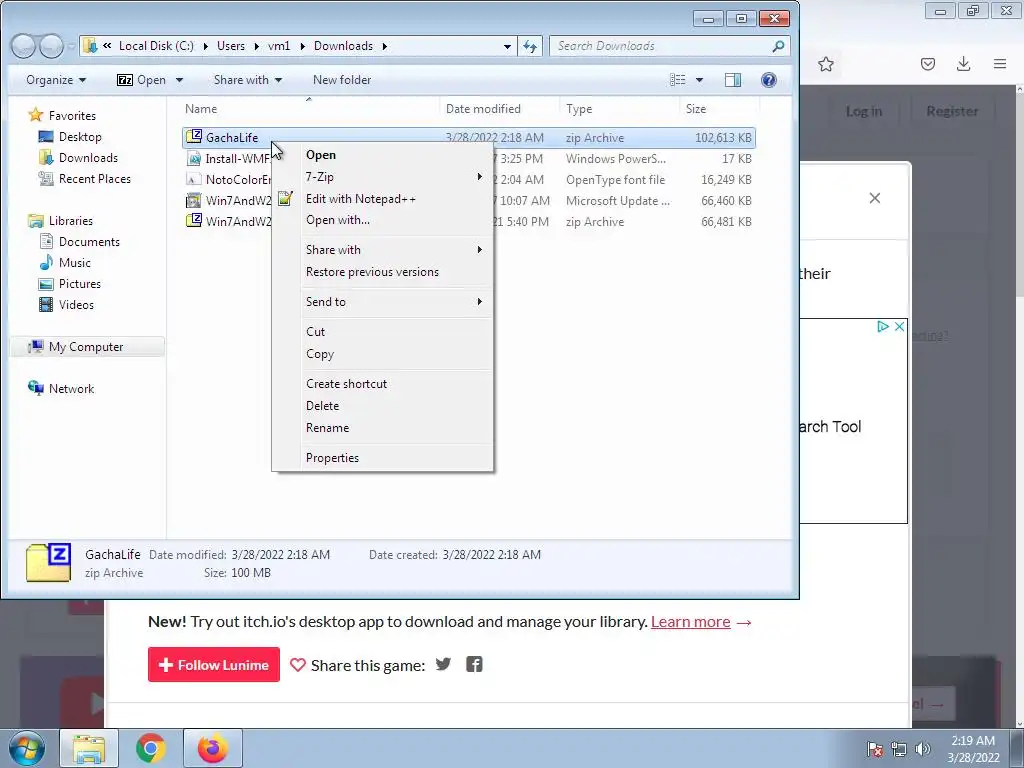Image resolution: width=1024 pixels, height=768 pixels.
Task: Click the Follow Lunime button
Action: 214,664
